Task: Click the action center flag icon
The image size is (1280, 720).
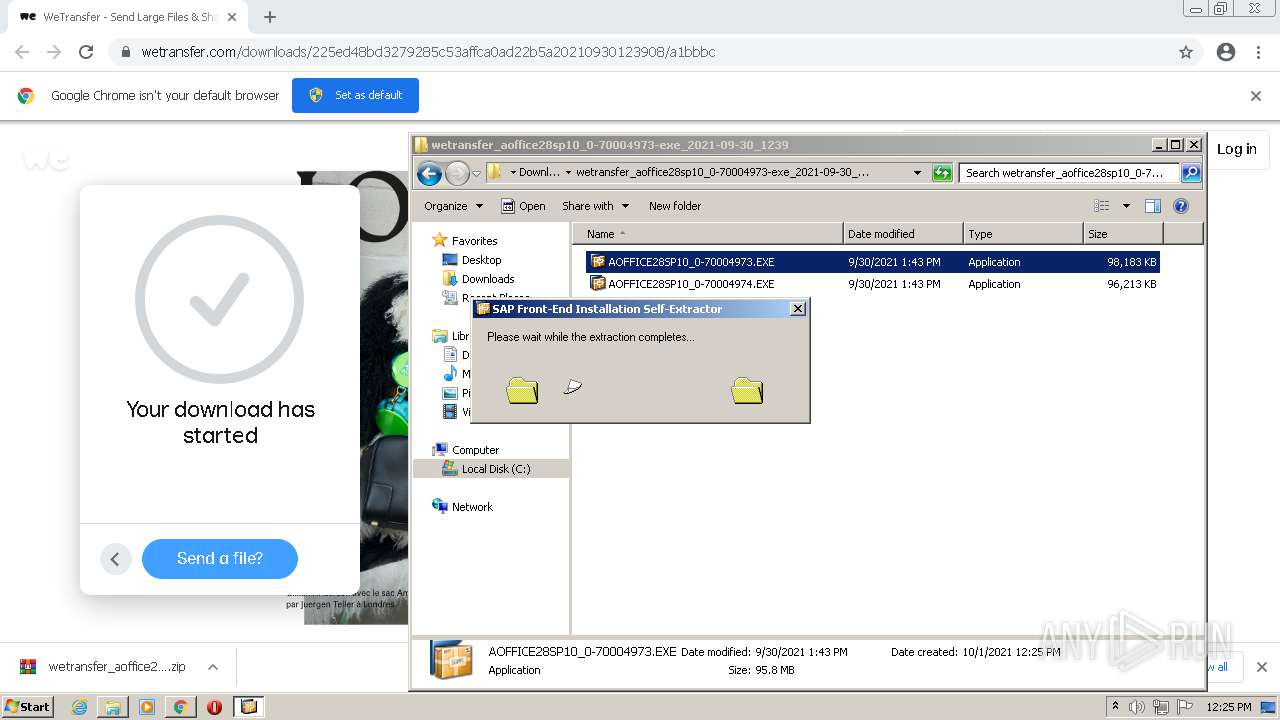Action: (x=1185, y=707)
